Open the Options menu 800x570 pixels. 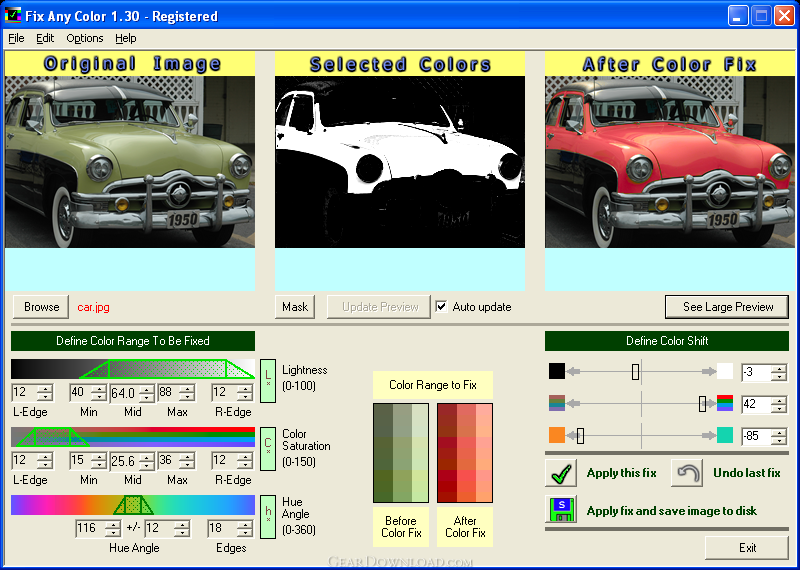[x=85, y=38]
